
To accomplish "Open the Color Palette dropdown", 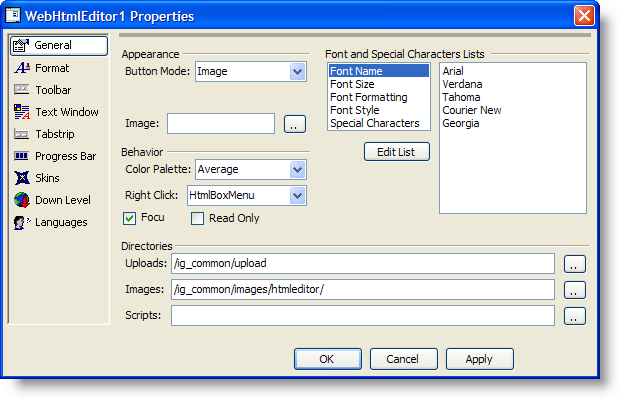I will point(297,170).
